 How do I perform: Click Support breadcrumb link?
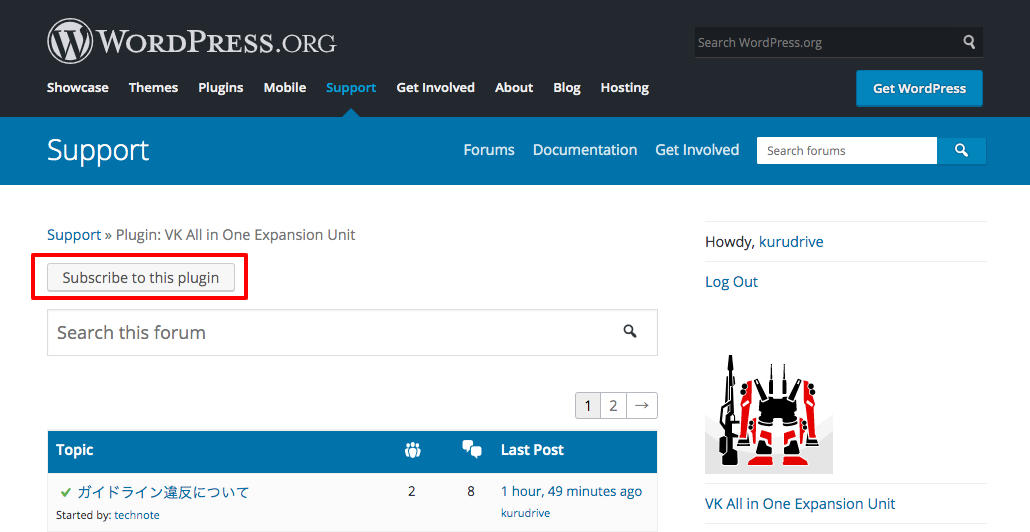74,235
